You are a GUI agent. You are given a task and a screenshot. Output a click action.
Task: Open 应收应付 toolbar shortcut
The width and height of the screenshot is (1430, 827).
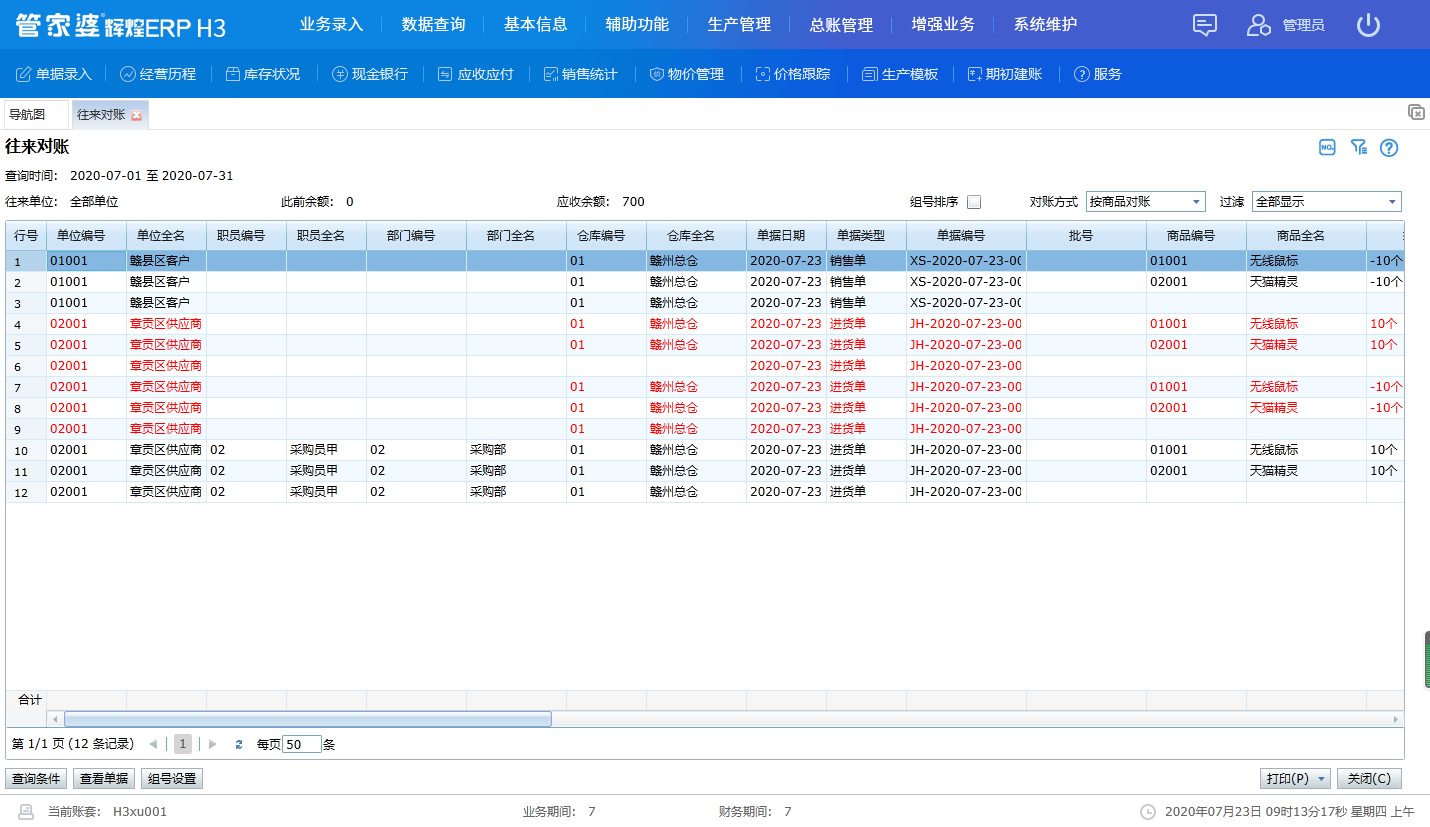(476, 74)
